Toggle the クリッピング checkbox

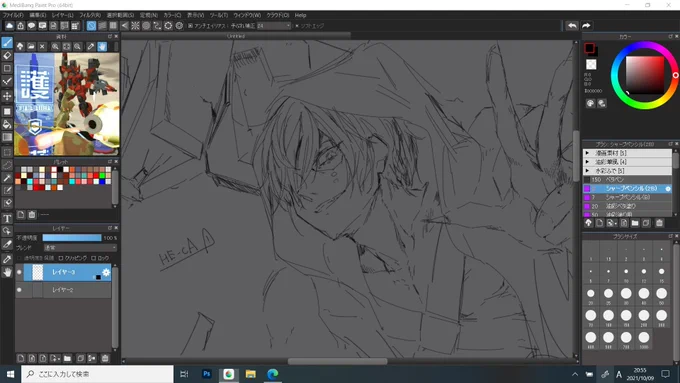pyautogui.click(x=61, y=258)
